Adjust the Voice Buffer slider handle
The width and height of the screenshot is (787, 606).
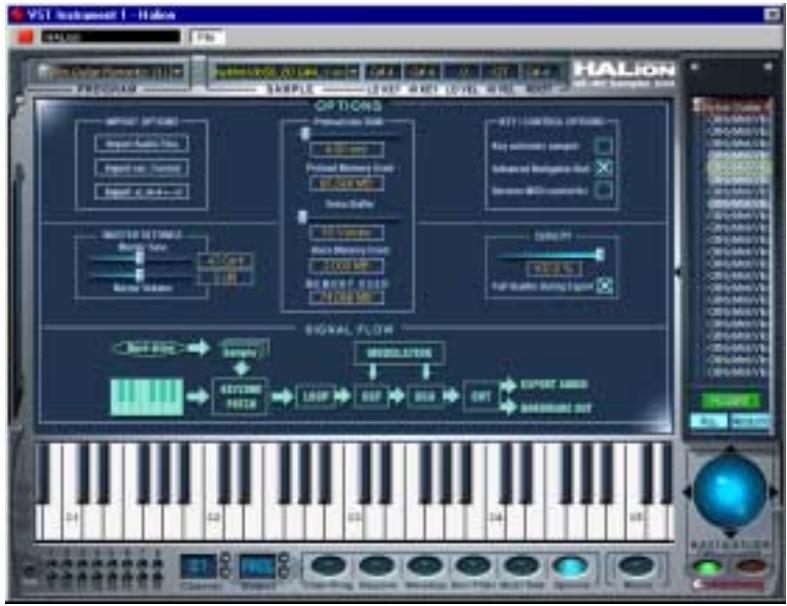(x=302, y=216)
